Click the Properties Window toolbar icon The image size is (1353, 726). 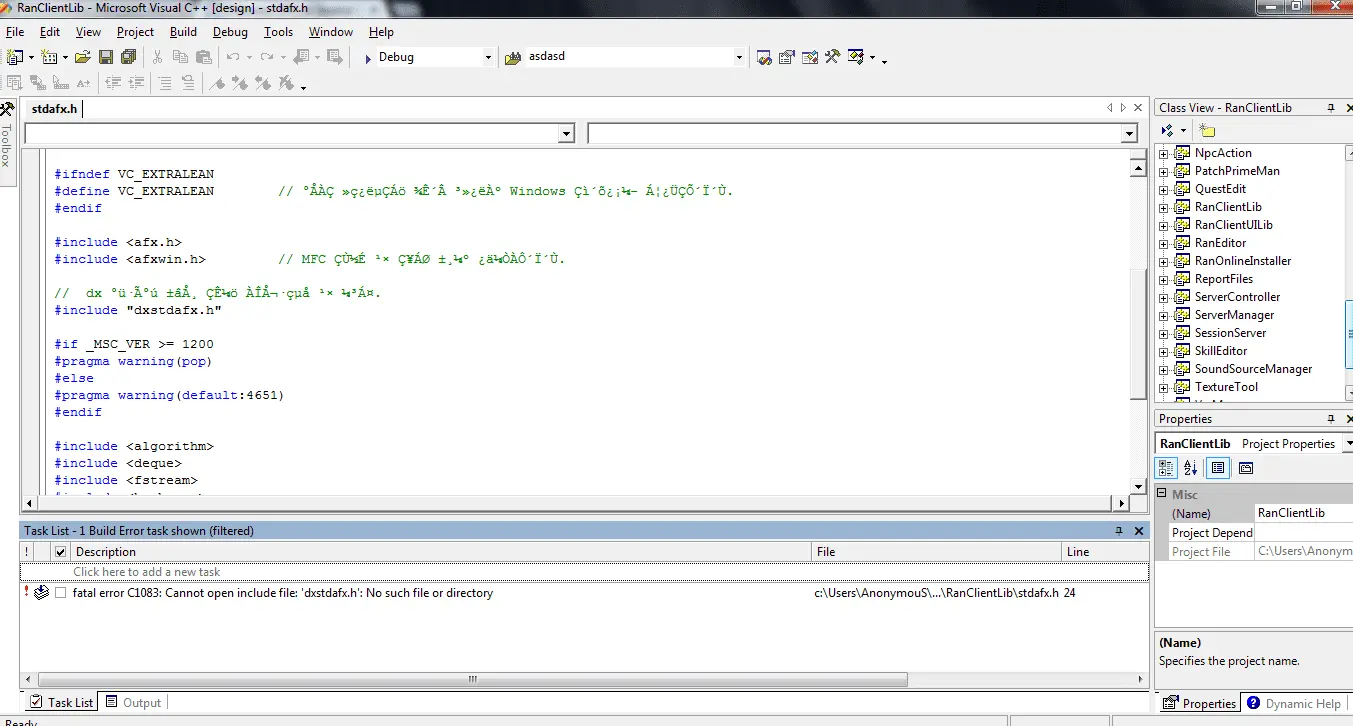click(787, 57)
